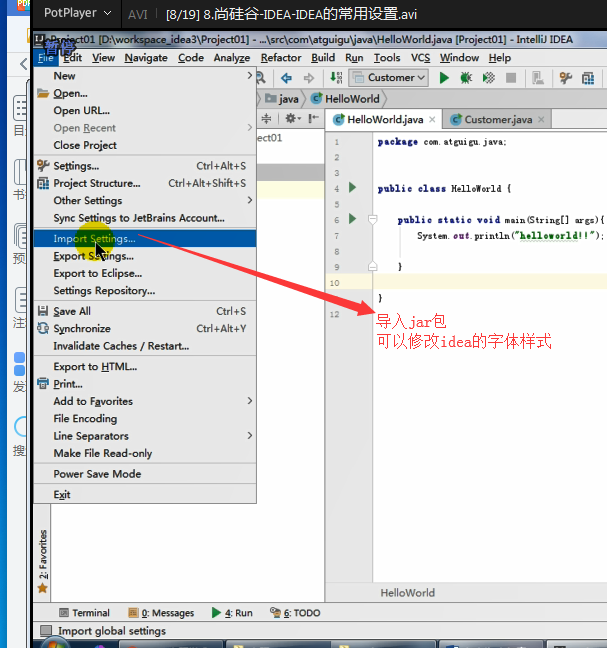Click the collapse-all icon in Project panel
607x648 pixels.
point(267,119)
